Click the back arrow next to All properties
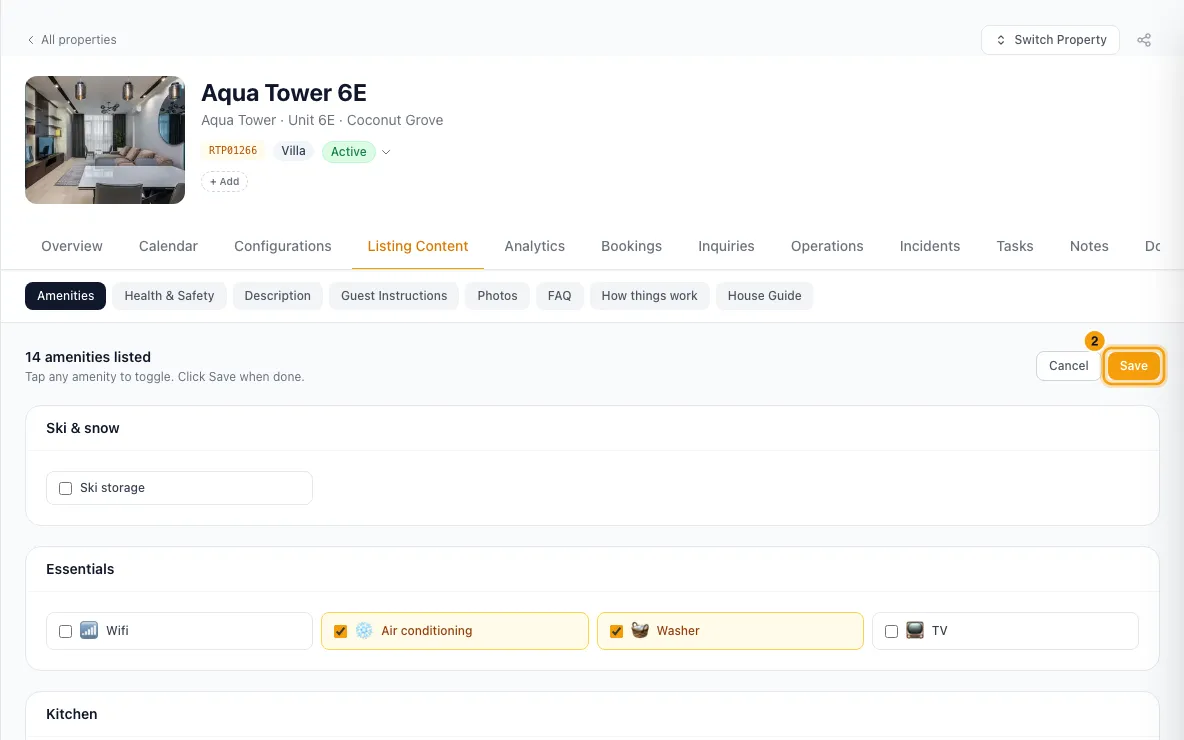 click(30, 40)
